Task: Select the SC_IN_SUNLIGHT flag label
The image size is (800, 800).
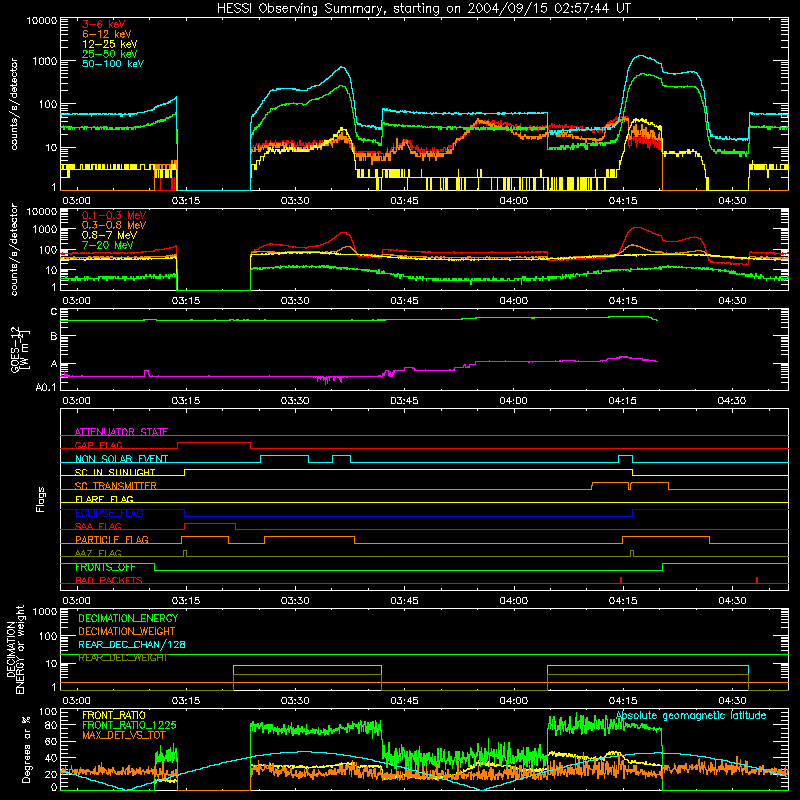Action: pyautogui.click(x=115, y=472)
